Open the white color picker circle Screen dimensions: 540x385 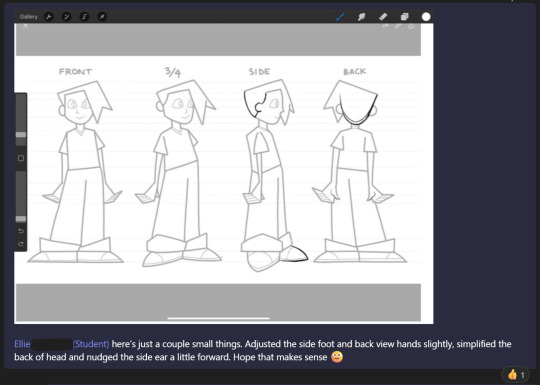pyautogui.click(x=426, y=17)
